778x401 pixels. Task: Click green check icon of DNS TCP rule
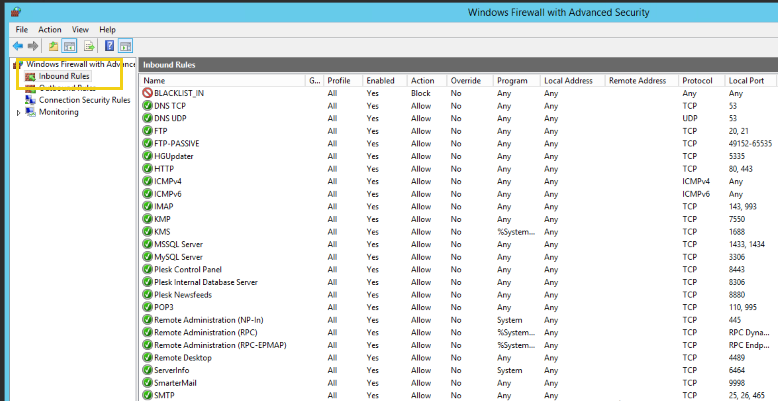147,106
